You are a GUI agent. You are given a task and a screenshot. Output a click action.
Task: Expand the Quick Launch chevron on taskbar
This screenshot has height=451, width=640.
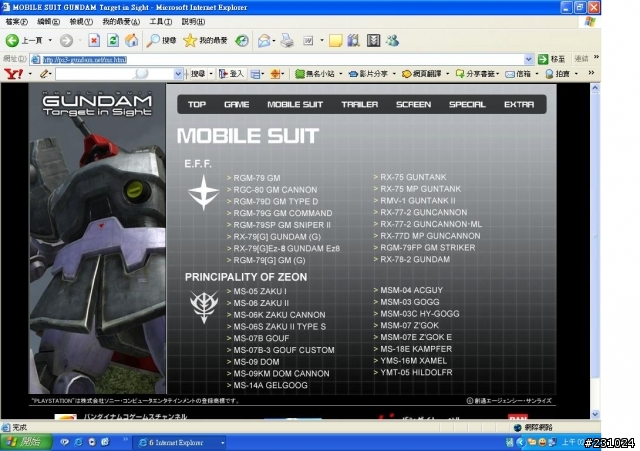pos(125,439)
